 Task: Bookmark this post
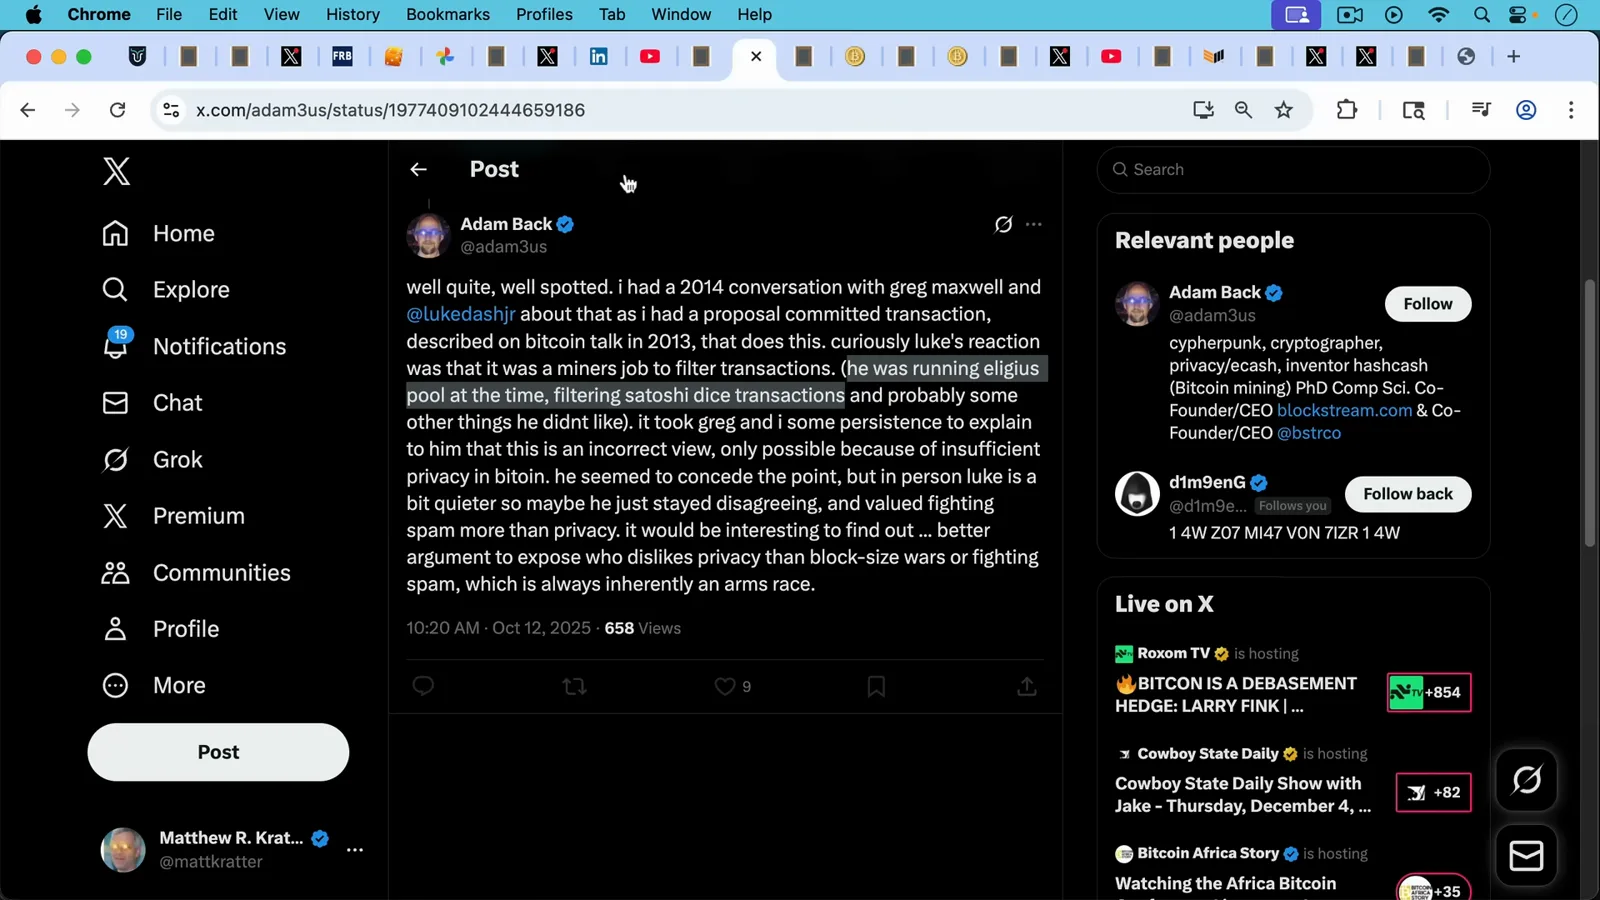pos(876,686)
